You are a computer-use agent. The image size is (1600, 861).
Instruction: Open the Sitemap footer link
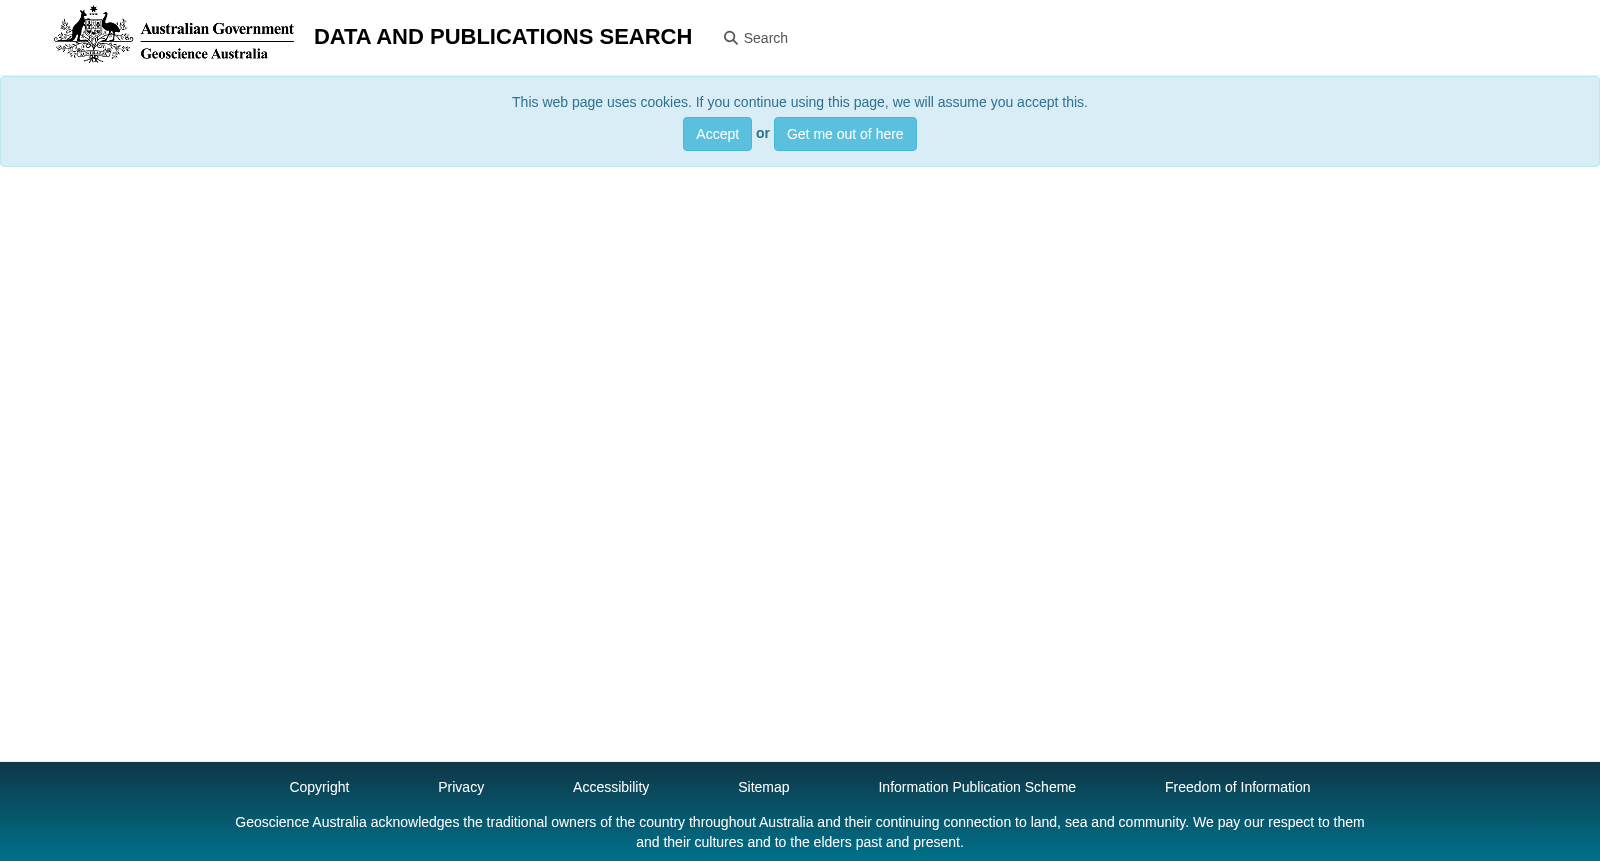click(764, 787)
